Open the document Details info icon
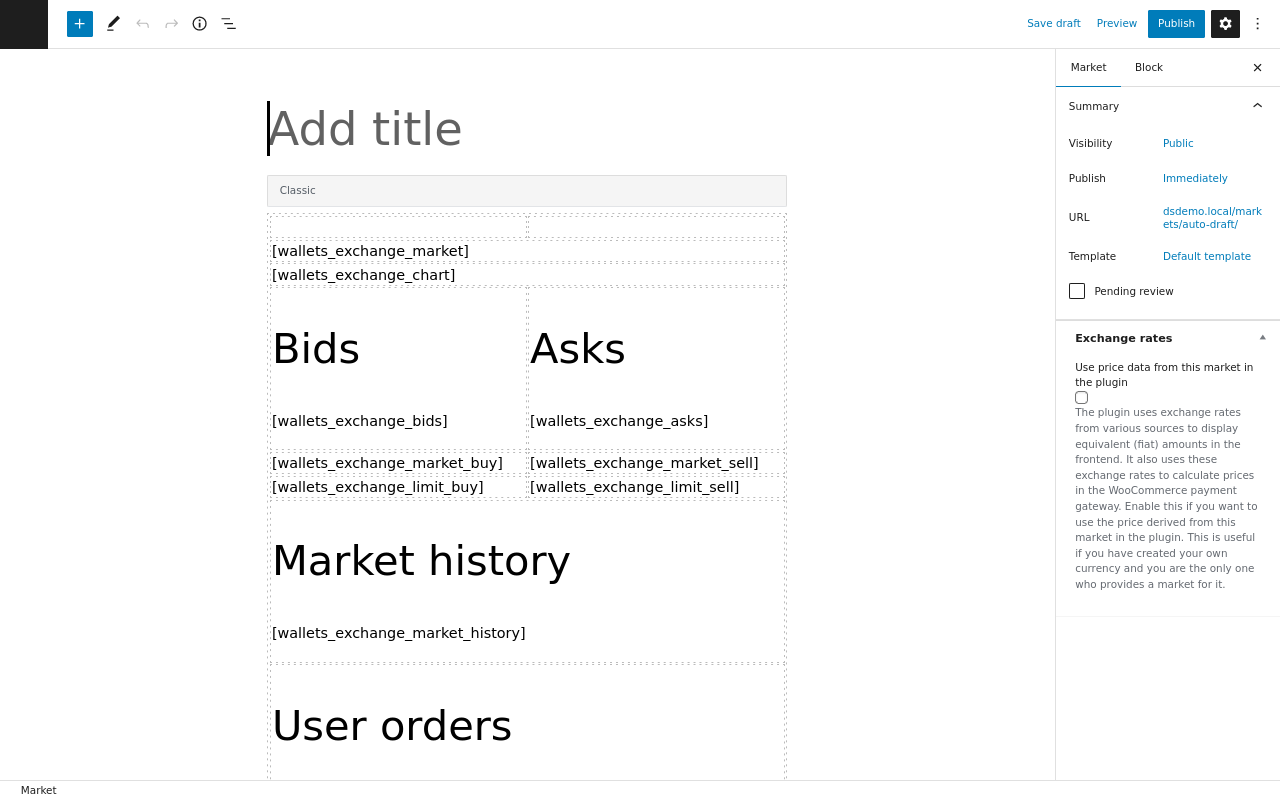 click(x=200, y=24)
